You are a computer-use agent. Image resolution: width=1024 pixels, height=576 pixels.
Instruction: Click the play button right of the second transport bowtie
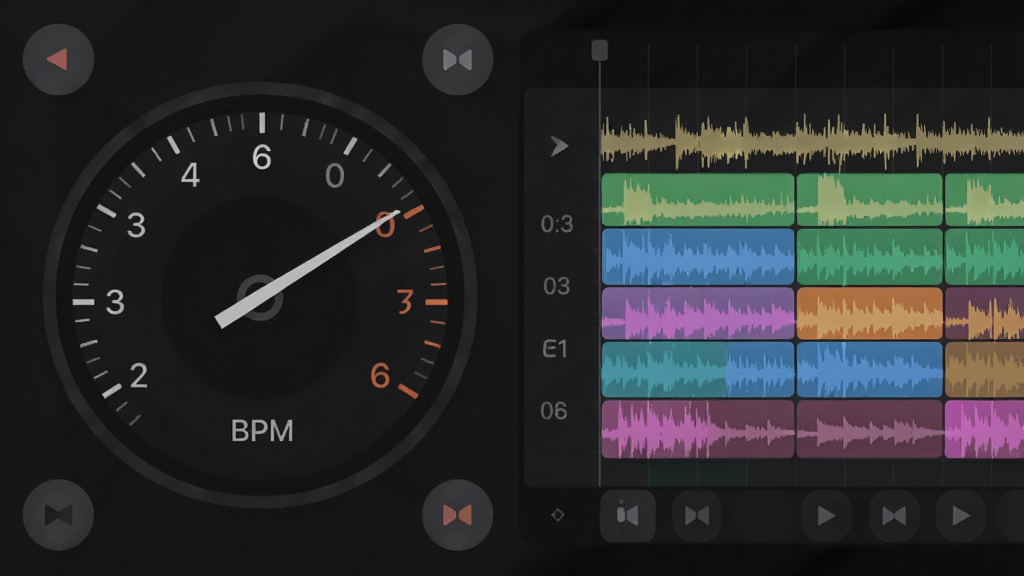pyautogui.click(x=961, y=516)
